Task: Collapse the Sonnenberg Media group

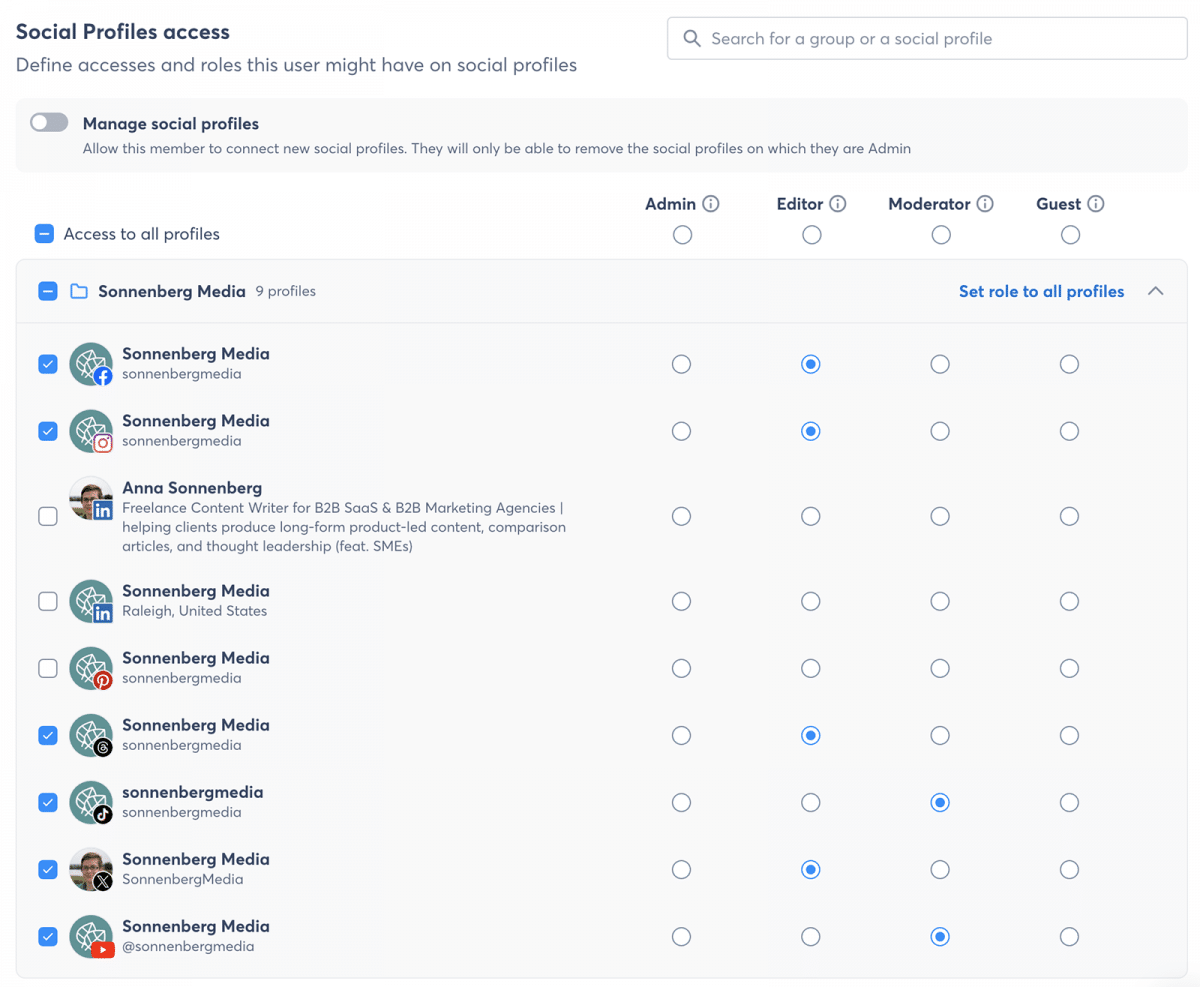Action: click(1155, 291)
